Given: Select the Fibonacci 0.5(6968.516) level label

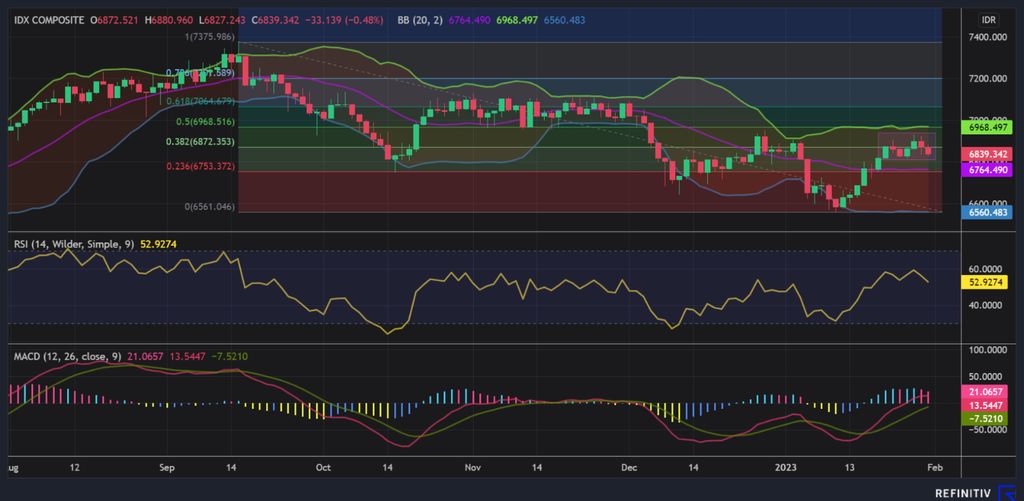Looking at the screenshot, I should [x=205, y=122].
